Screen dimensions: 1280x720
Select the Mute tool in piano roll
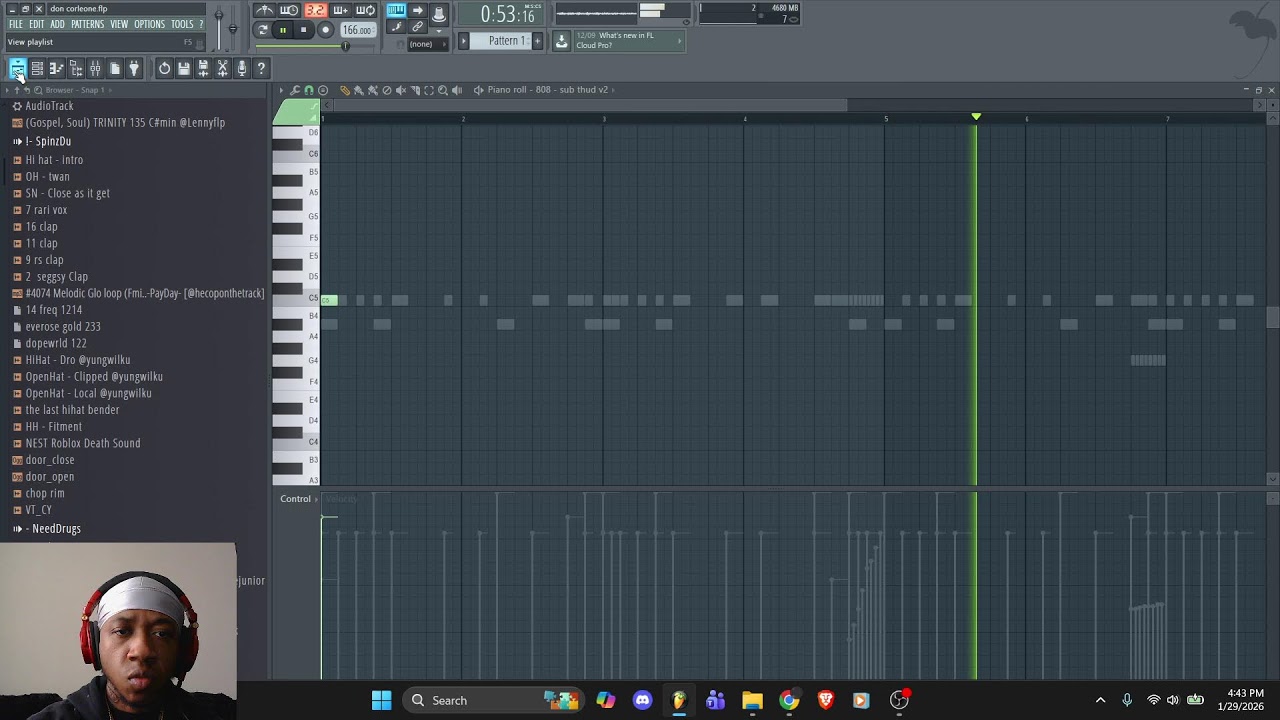401,90
